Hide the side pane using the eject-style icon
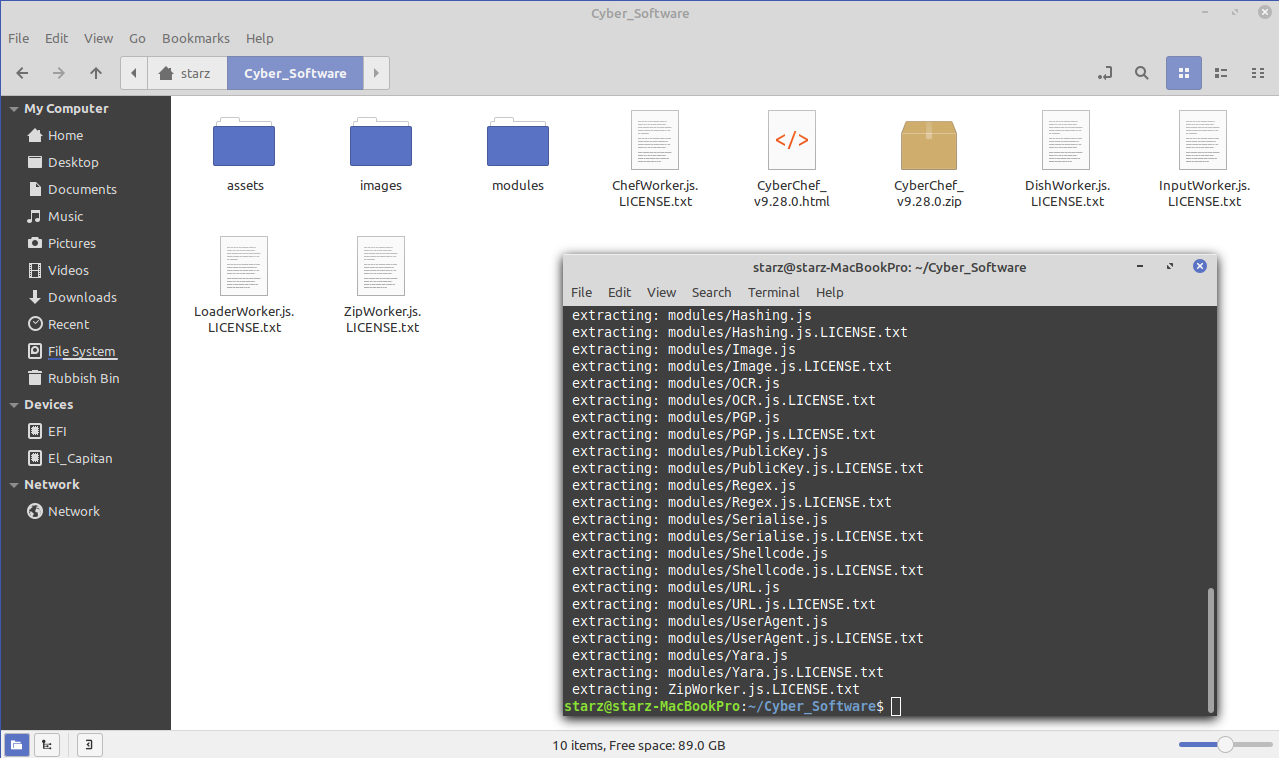 (89, 745)
